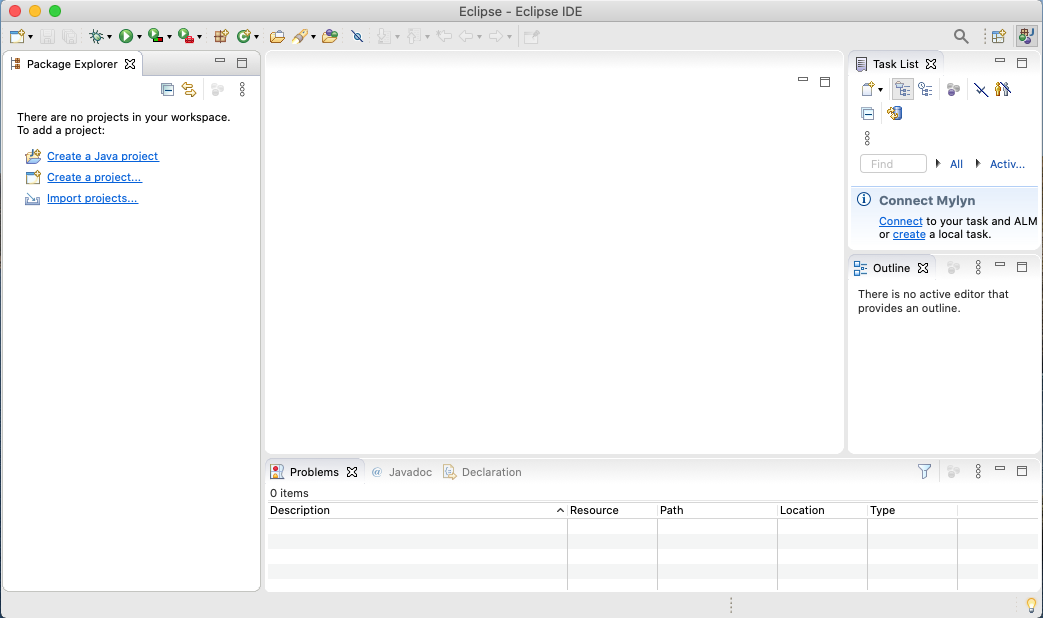Maximize the Outline panel

(1022, 267)
